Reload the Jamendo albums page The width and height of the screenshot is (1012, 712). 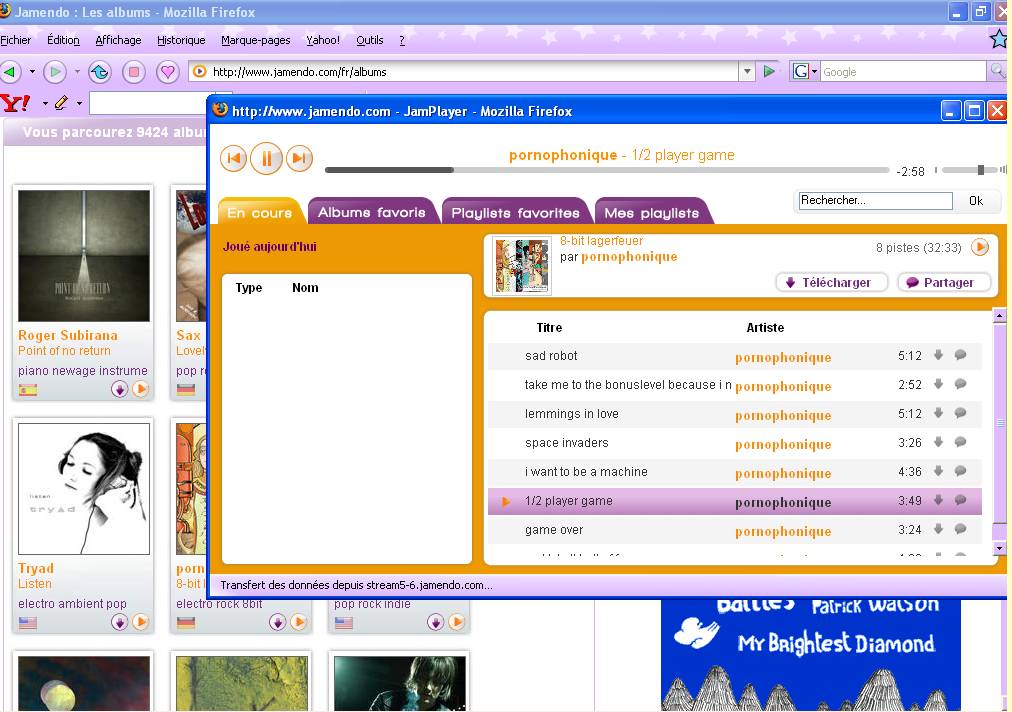point(99,72)
